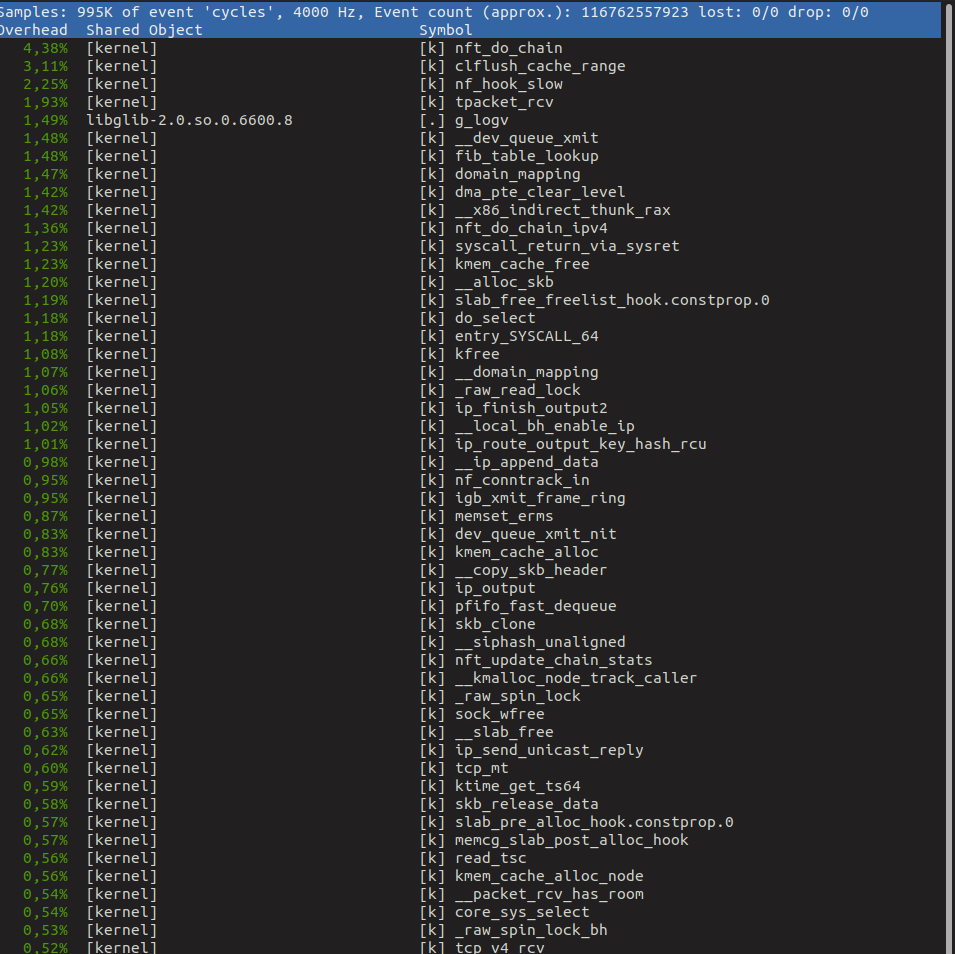
Task: Click the pfifo_fast_dequeue symbol row
Action: click(x=535, y=606)
